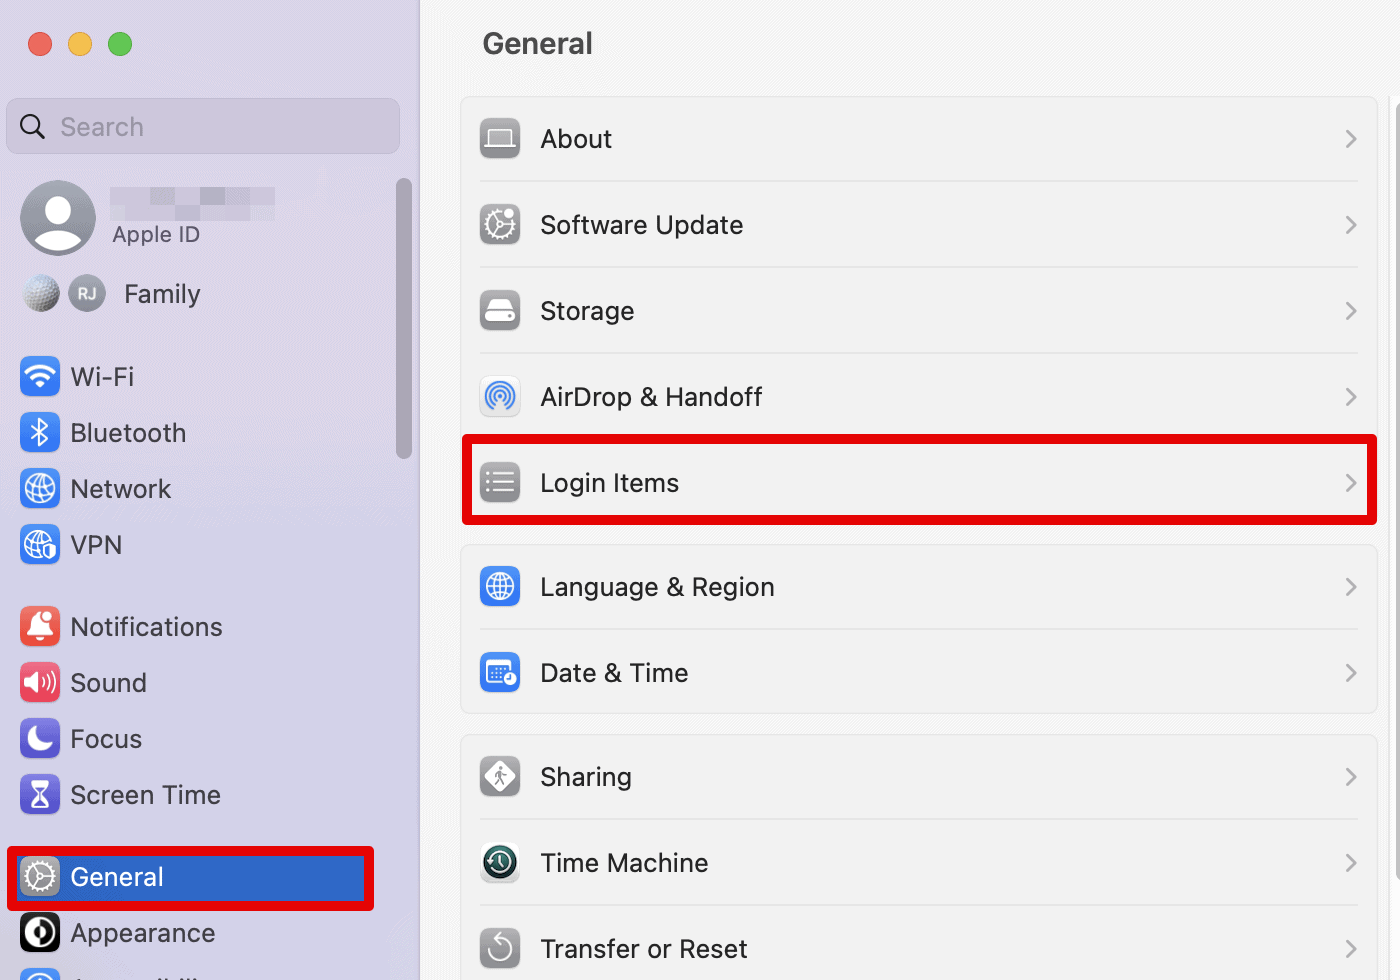Select Screen Time label in sidebar

(146, 795)
